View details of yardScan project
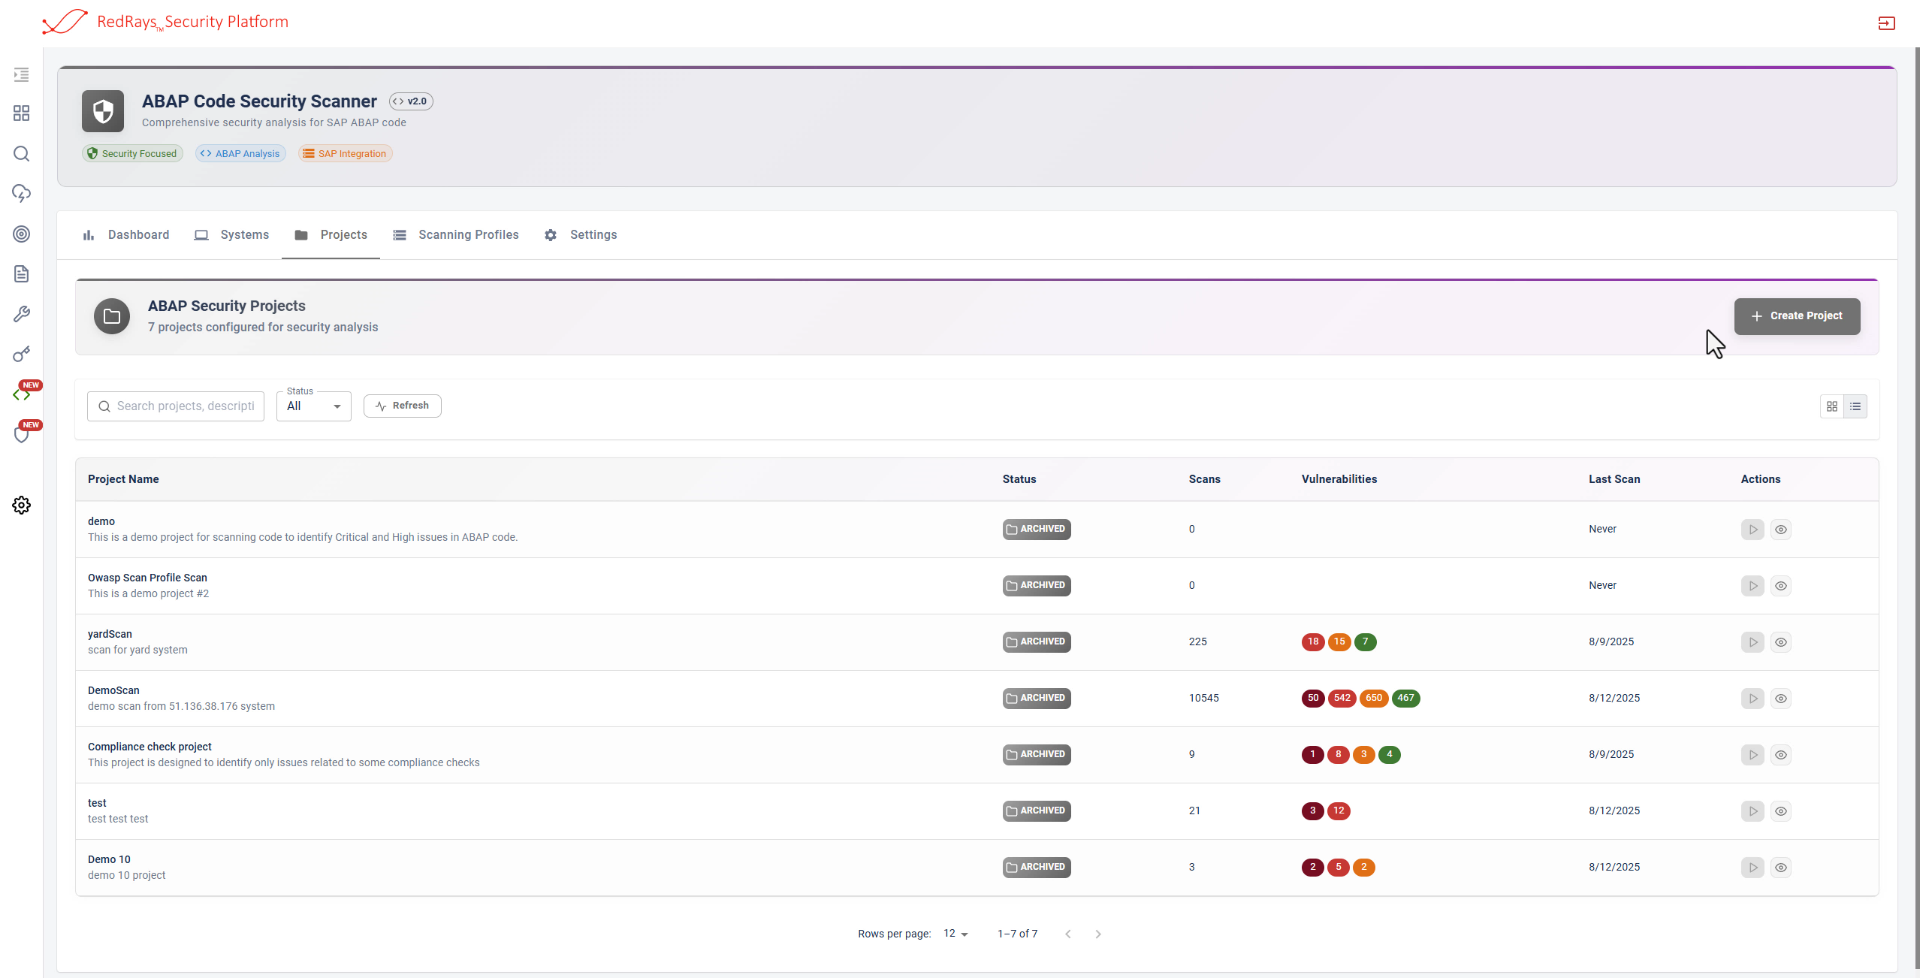Screen dimensions: 1920x978 point(1781,642)
